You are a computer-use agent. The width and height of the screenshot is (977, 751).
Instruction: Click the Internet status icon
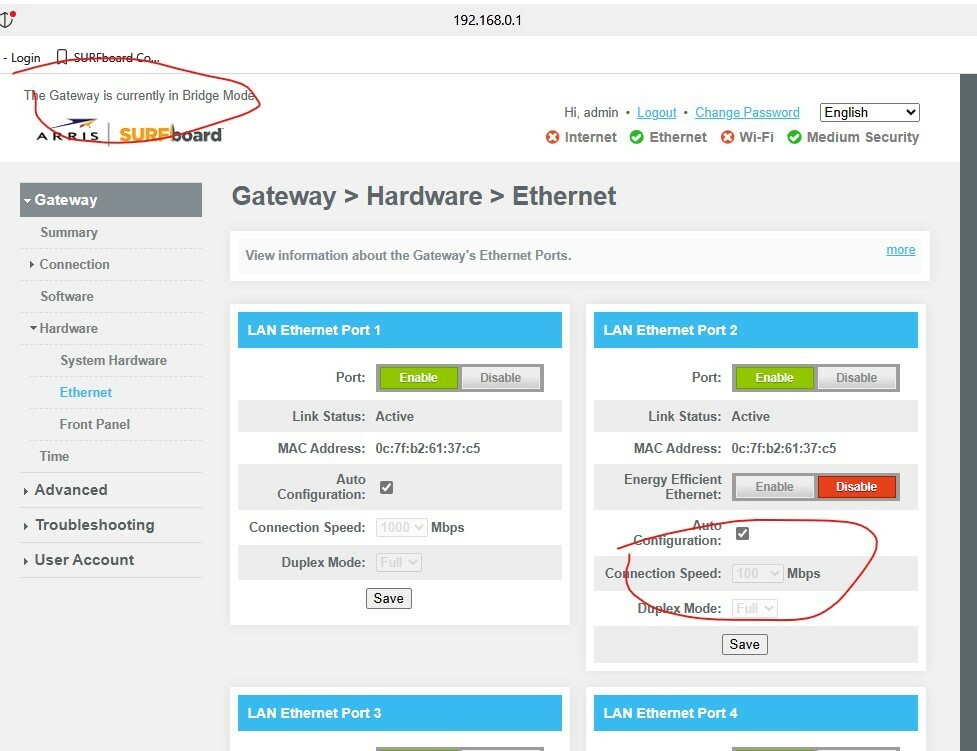tap(552, 137)
